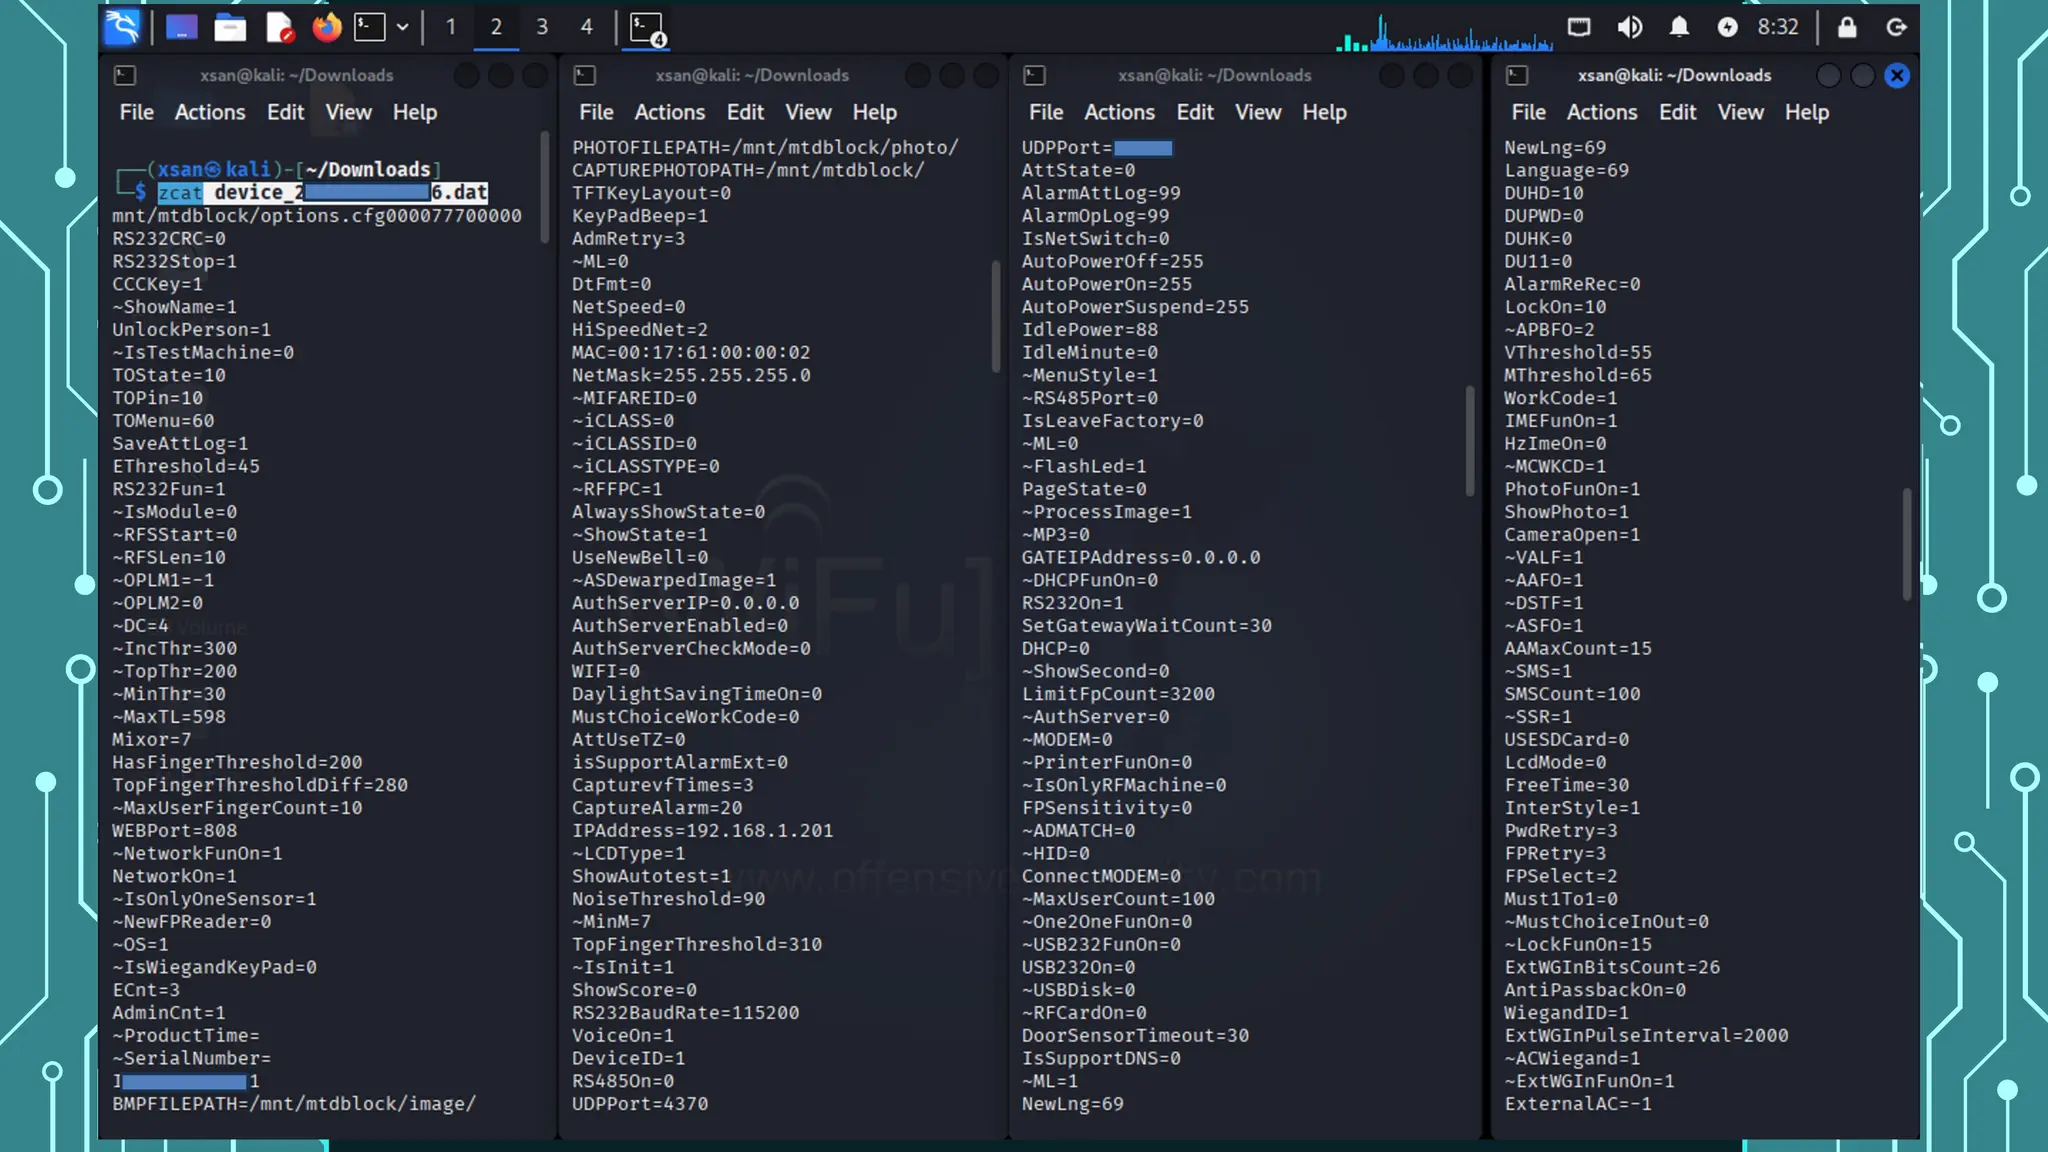Screen dimensions: 2048x1152
Task: Switch to workspace 4
Action: [587, 27]
